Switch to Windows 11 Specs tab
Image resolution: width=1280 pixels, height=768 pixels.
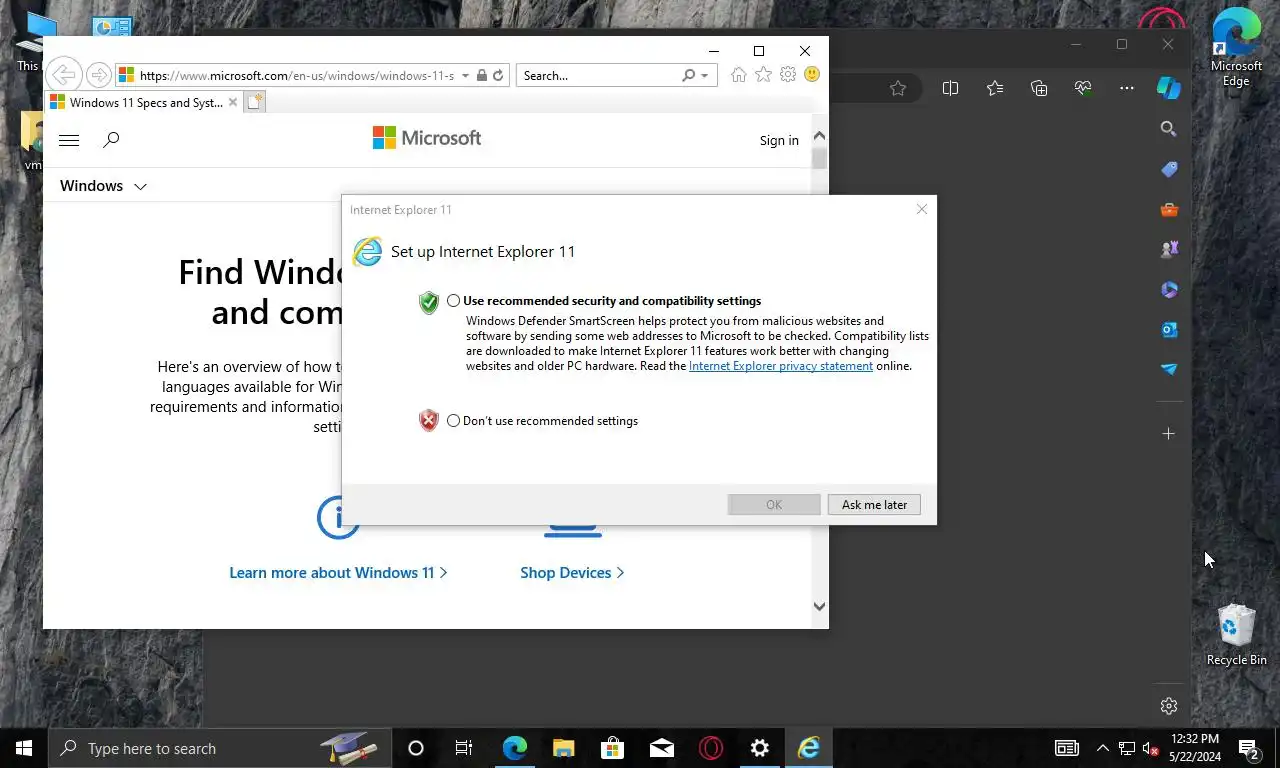[144, 102]
